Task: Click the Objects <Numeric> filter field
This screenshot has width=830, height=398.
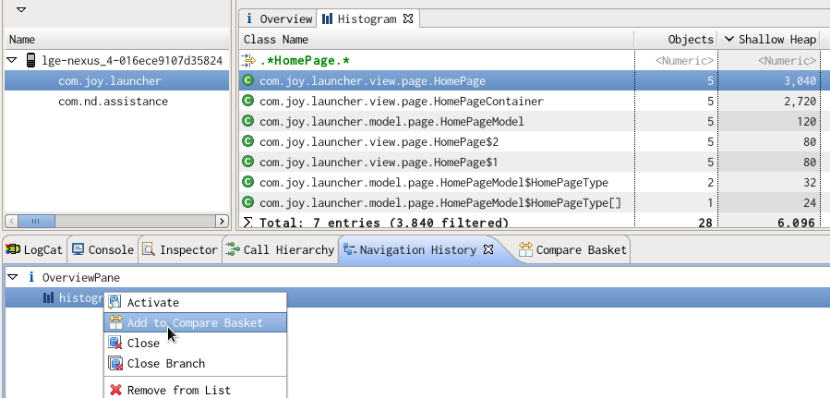Action: (676, 61)
